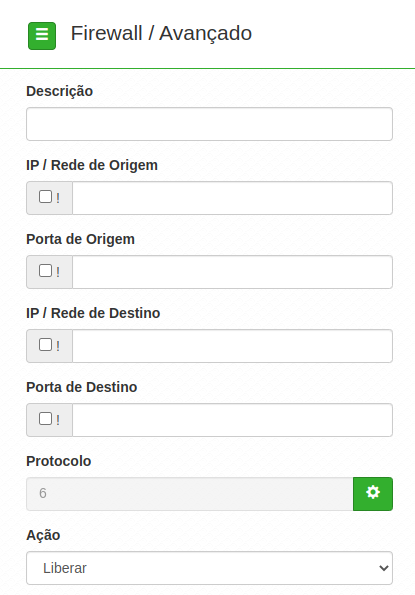Toggle the Porta de Destino negation checkbox
415x595 pixels.
pyautogui.click(x=46, y=419)
